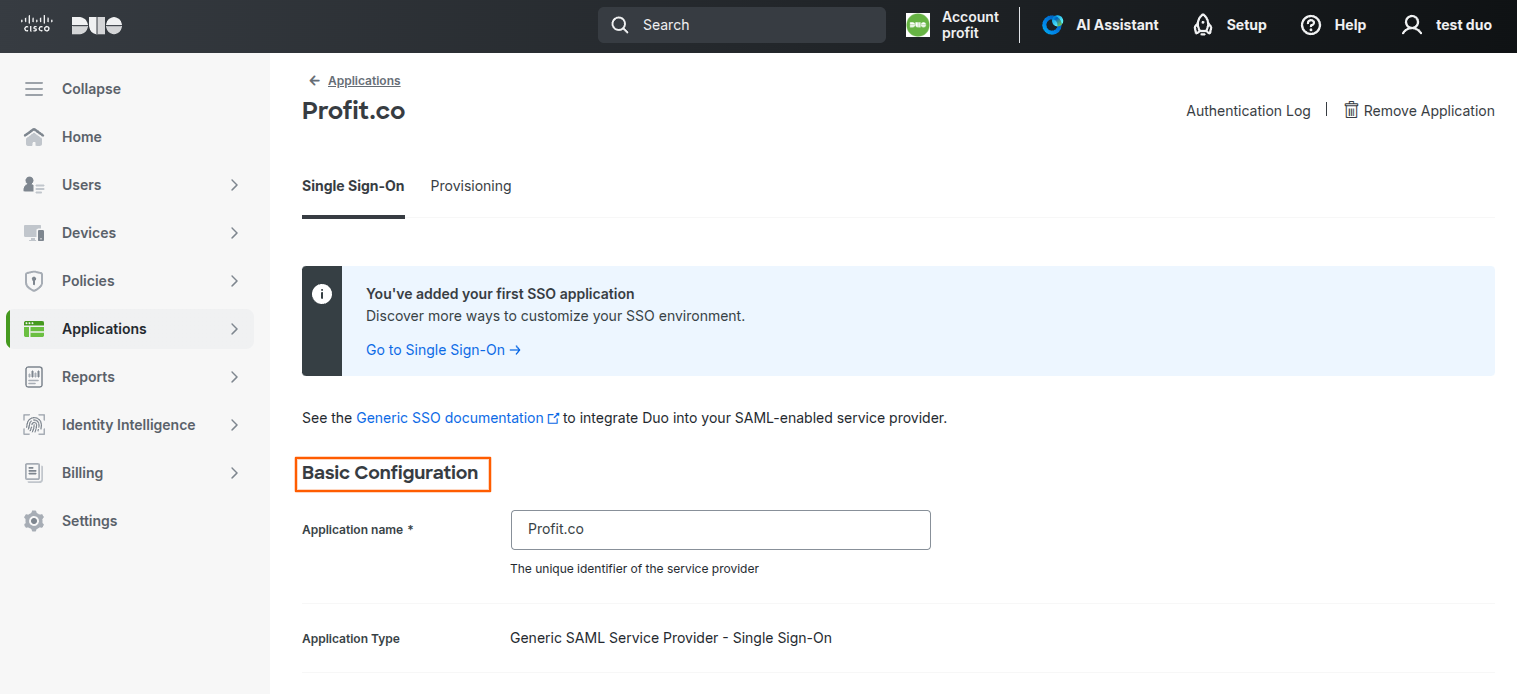Expand the Applications menu chevron
Viewport: 1517px width, 694px height.
(x=234, y=329)
